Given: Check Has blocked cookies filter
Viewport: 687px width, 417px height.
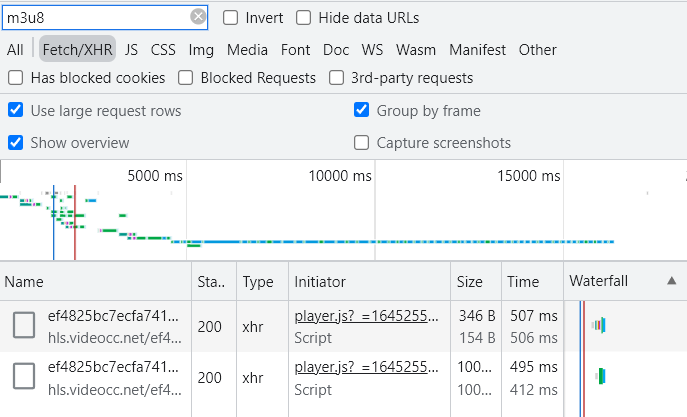Looking at the screenshot, I should 16,78.
